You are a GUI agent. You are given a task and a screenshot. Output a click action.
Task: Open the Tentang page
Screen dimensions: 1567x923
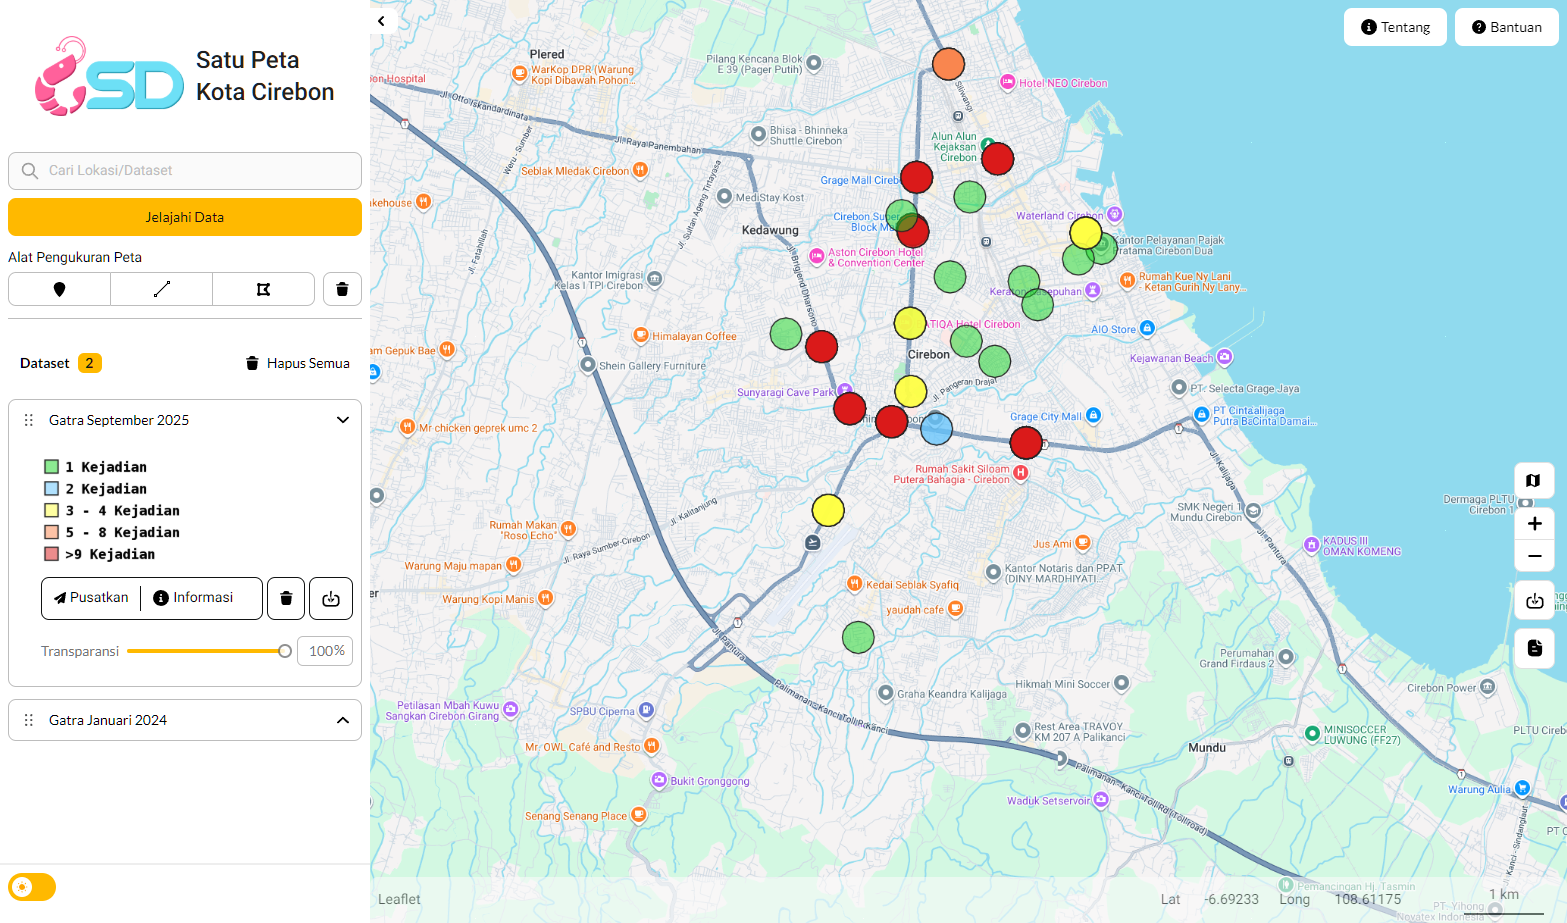tap(1395, 27)
